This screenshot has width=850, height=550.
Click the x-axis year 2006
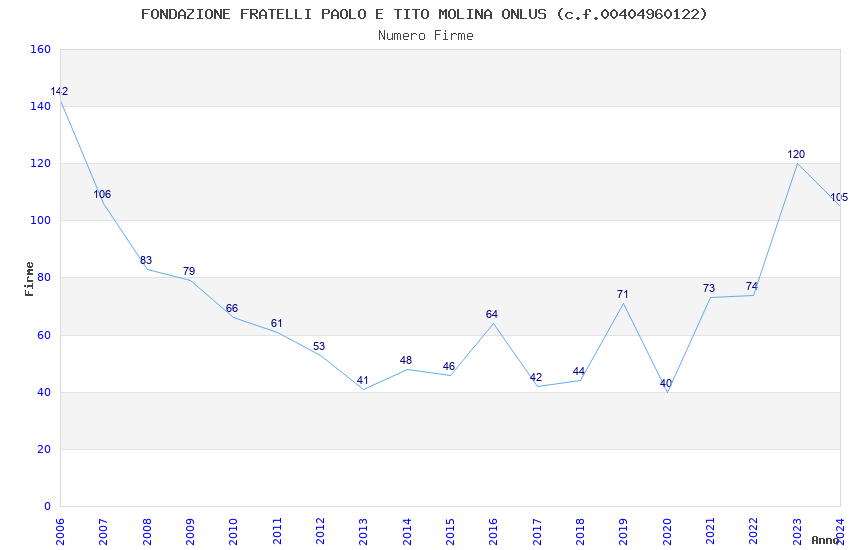coord(60,531)
